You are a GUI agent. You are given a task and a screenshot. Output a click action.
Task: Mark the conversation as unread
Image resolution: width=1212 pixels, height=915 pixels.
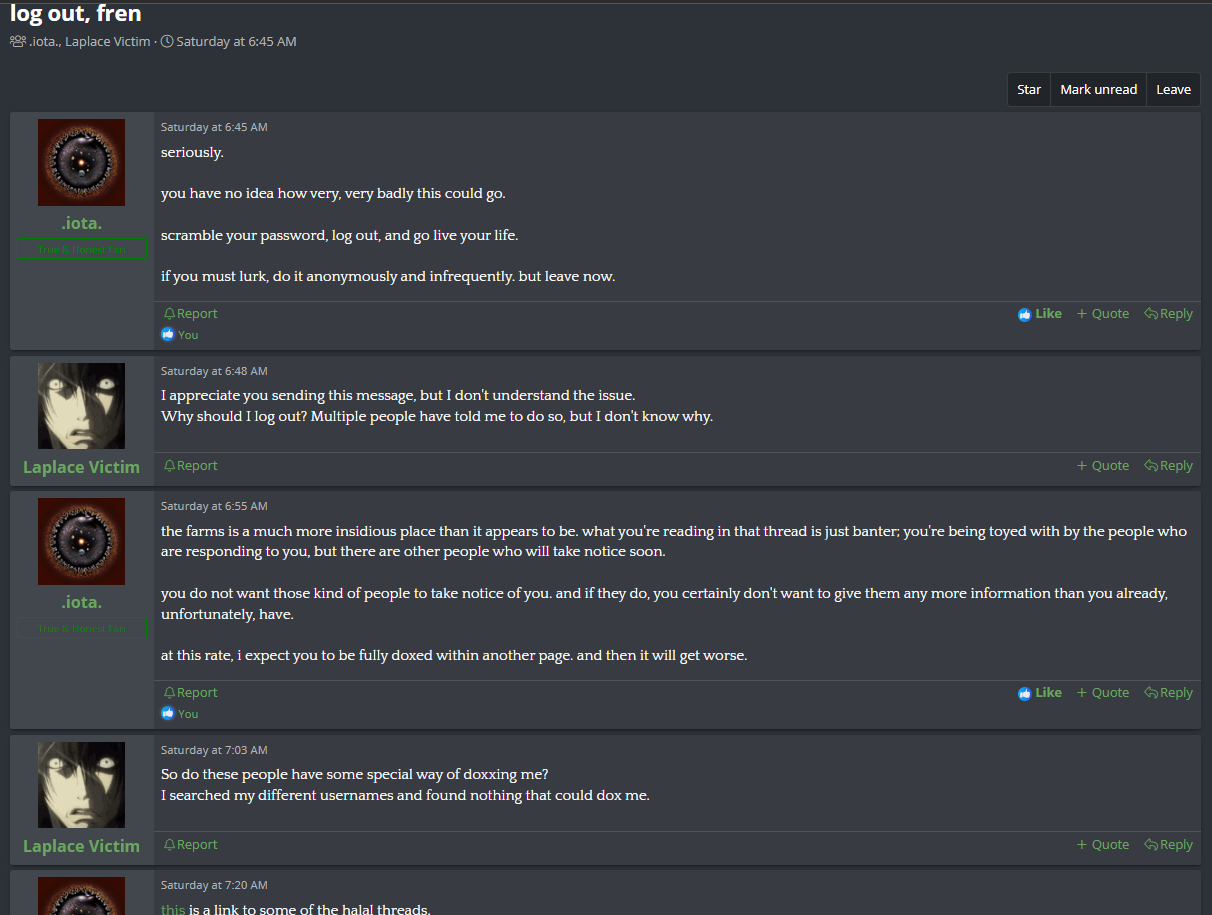1098,89
